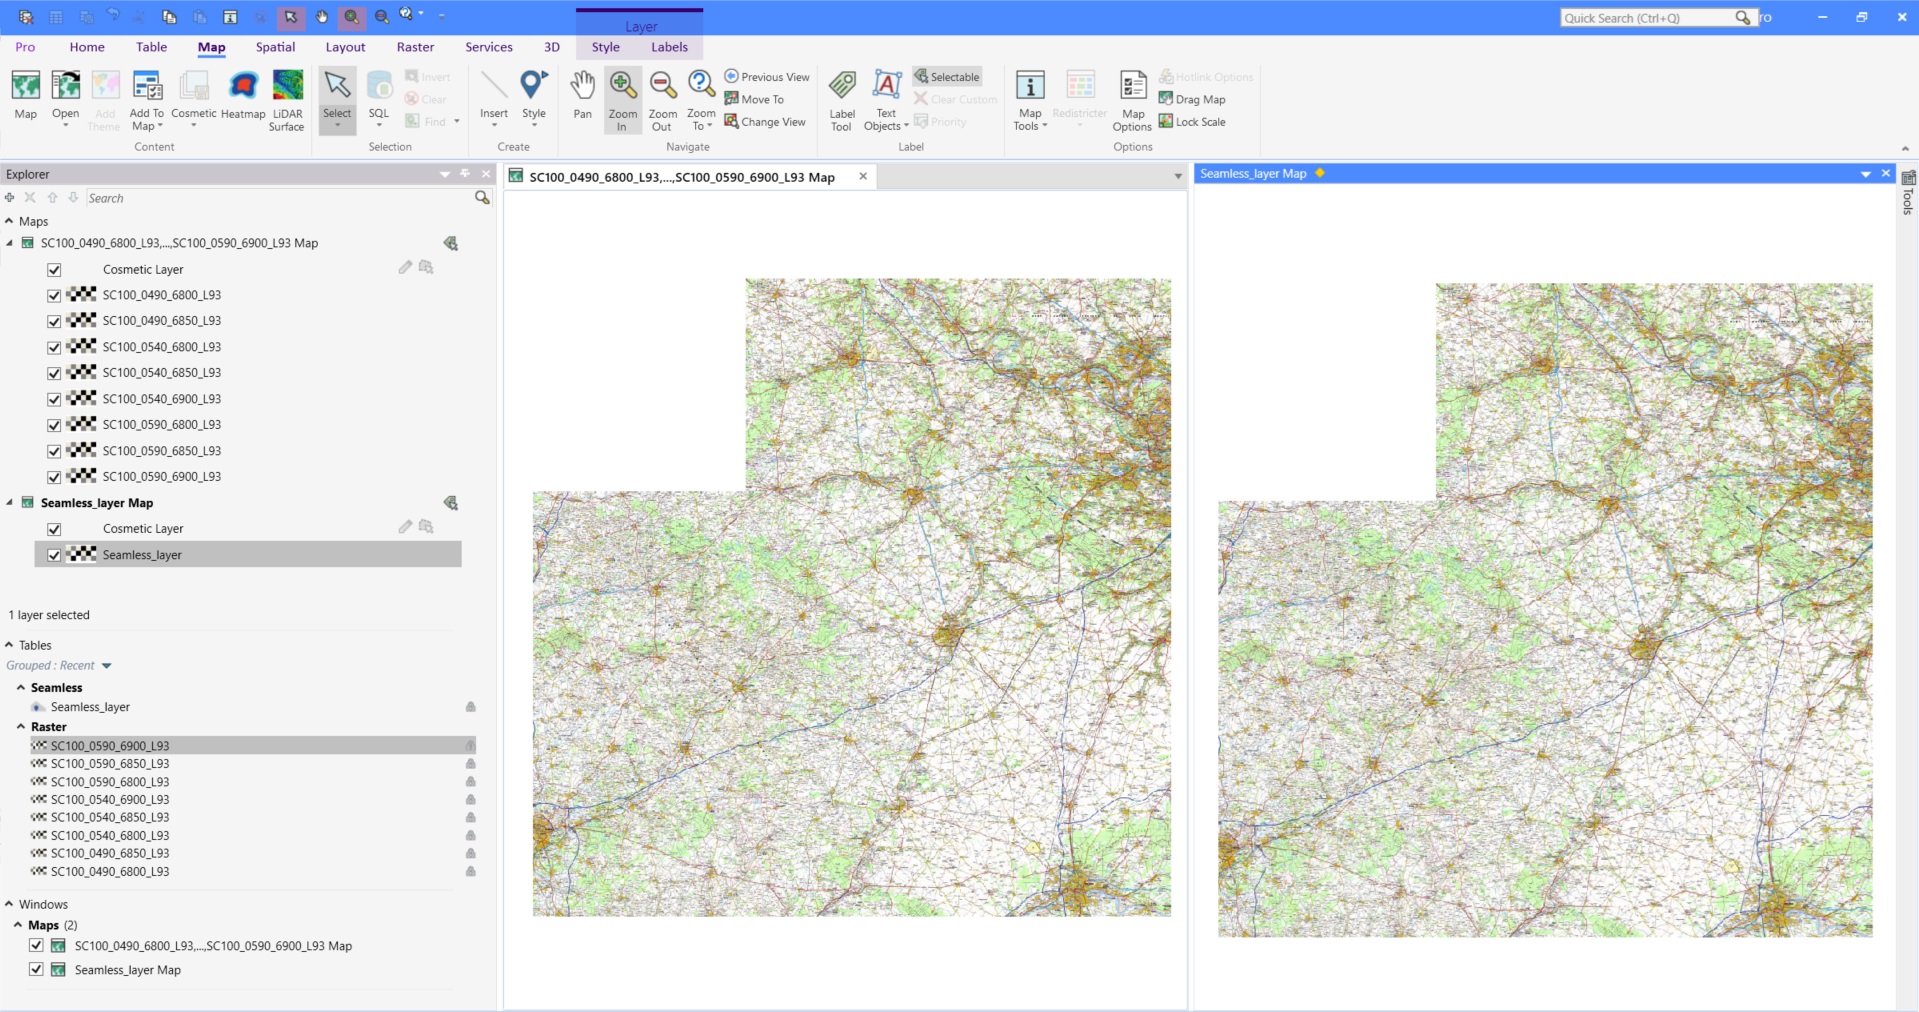1919x1012 pixels.
Task: Hide the SC100_0540_6900_L93 layer
Action: point(54,400)
